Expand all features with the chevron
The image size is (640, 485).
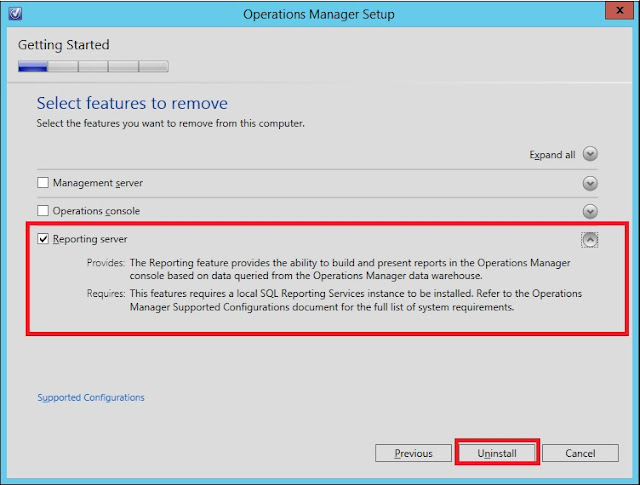point(590,154)
